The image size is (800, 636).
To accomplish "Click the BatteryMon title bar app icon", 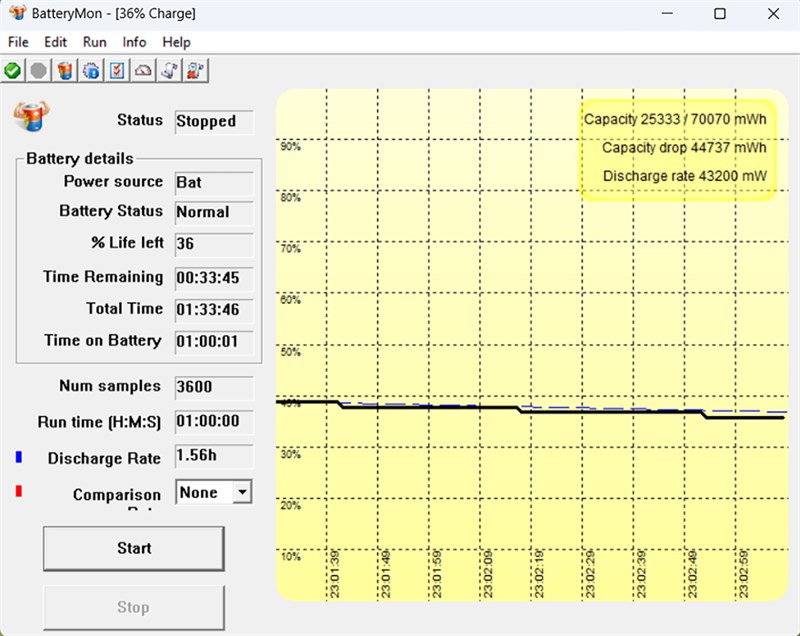I will click(17, 13).
